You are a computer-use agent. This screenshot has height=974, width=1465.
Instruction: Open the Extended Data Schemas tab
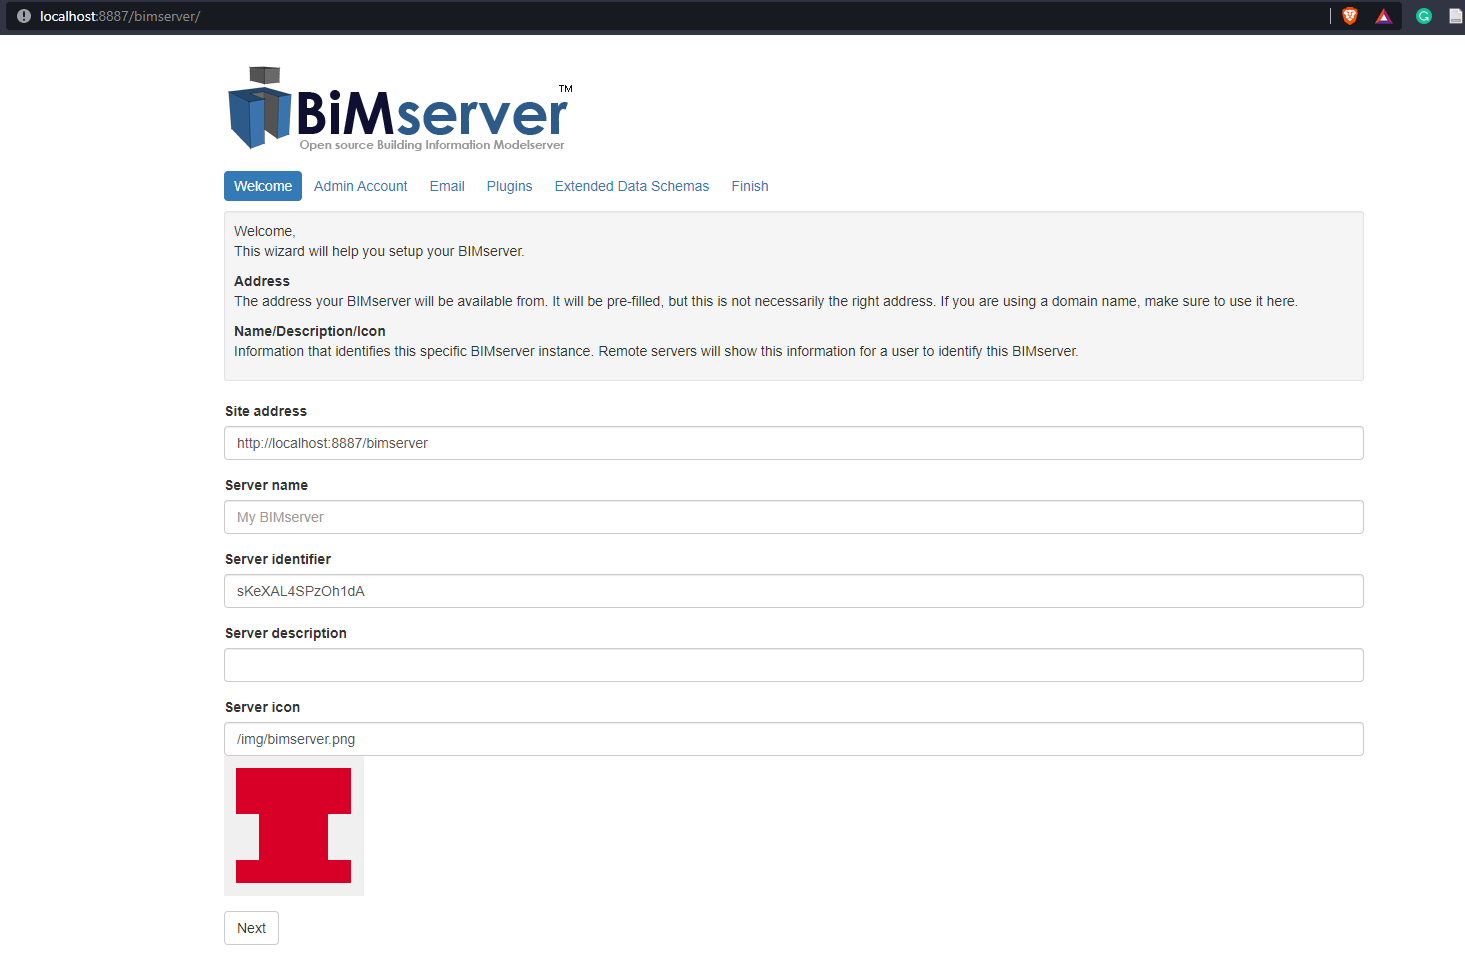tap(632, 186)
